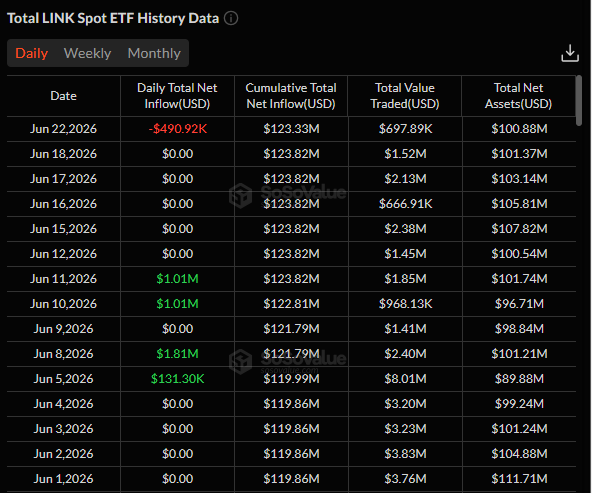This screenshot has height=494, width=592.
Task: Select the Jun 16,2026 date cell
Action: [63, 204]
